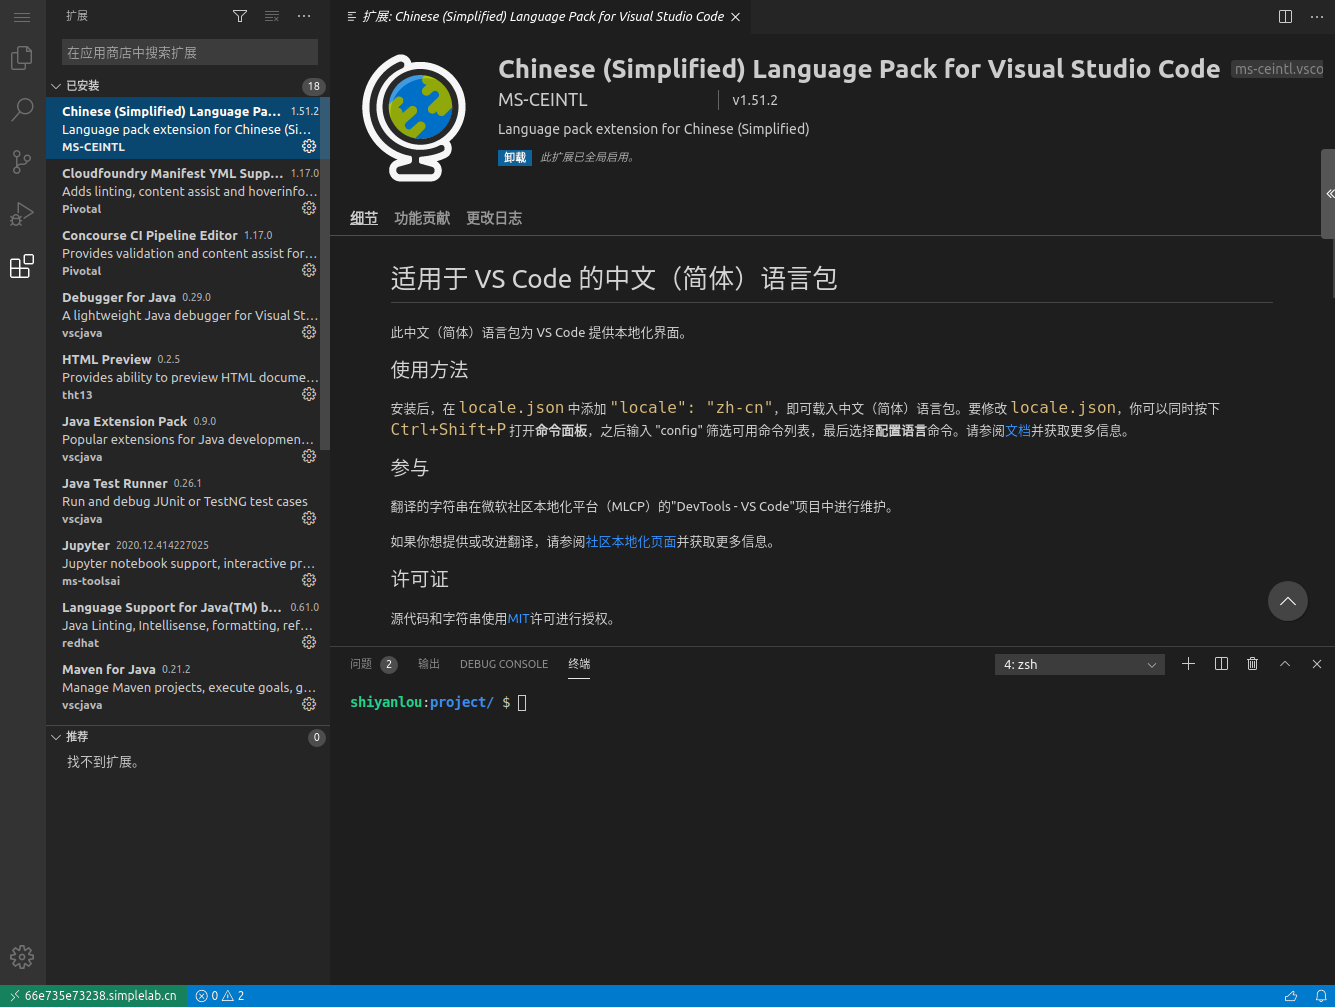Open the Explorer view in activity bar
Screen dimensions: 1335x1007
pyautogui.click(x=22, y=58)
